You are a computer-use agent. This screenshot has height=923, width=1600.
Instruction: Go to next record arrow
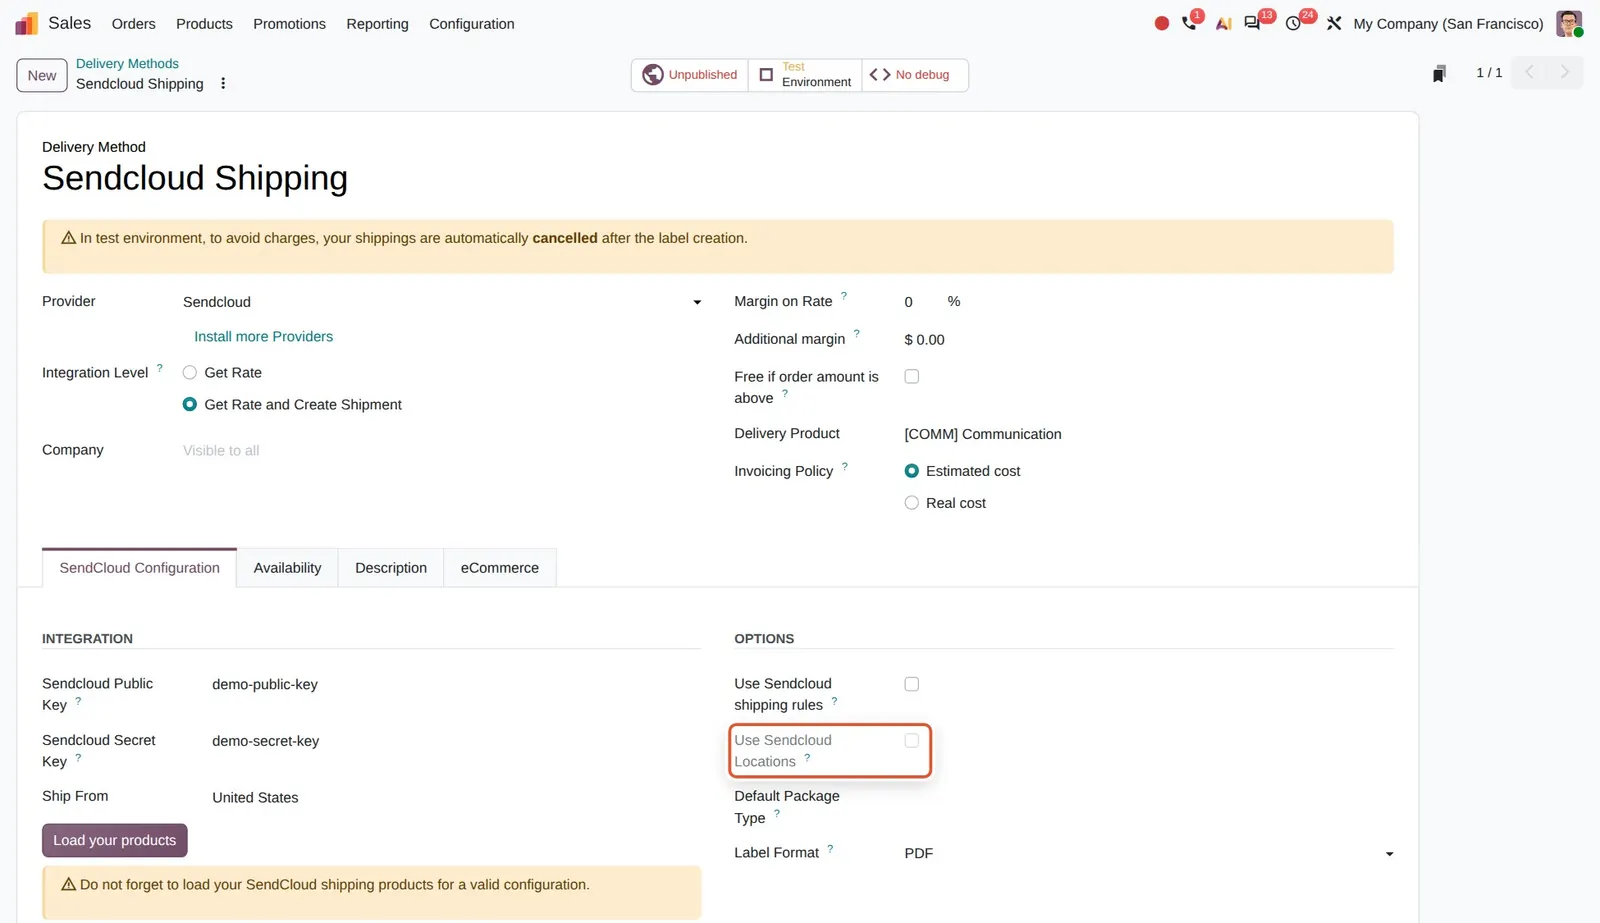click(1565, 72)
